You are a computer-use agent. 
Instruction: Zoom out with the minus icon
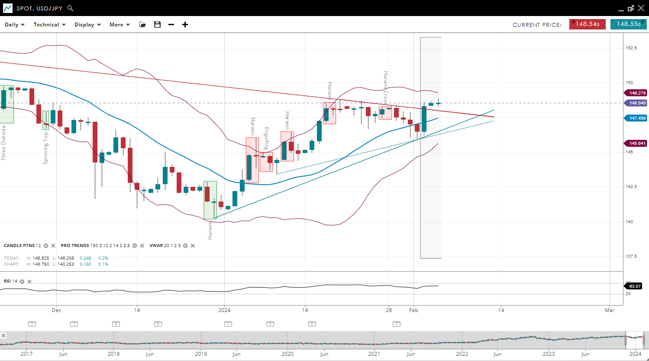(171, 25)
